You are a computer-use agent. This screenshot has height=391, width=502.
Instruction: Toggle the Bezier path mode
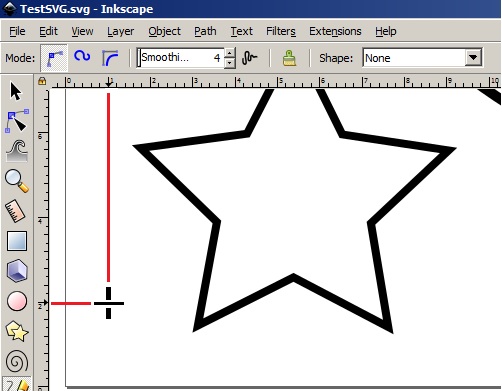54,58
